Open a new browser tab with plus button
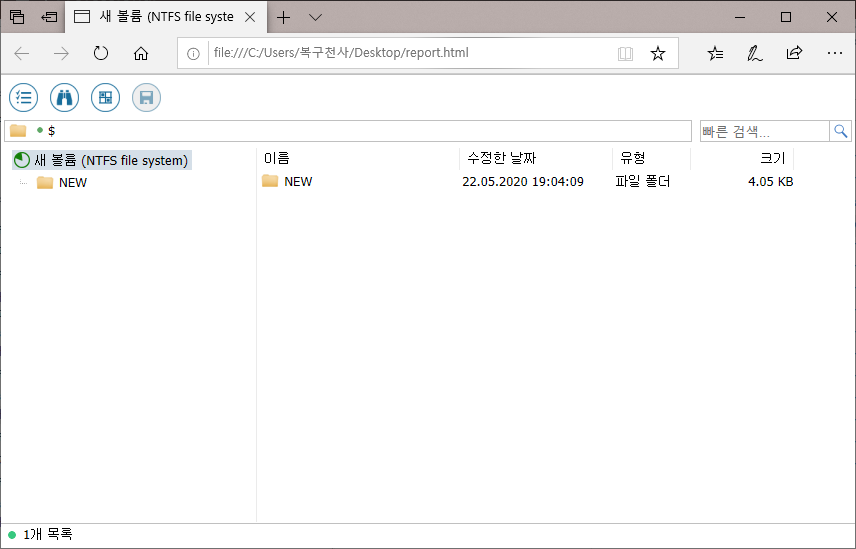This screenshot has width=856, height=549. (x=284, y=17)
